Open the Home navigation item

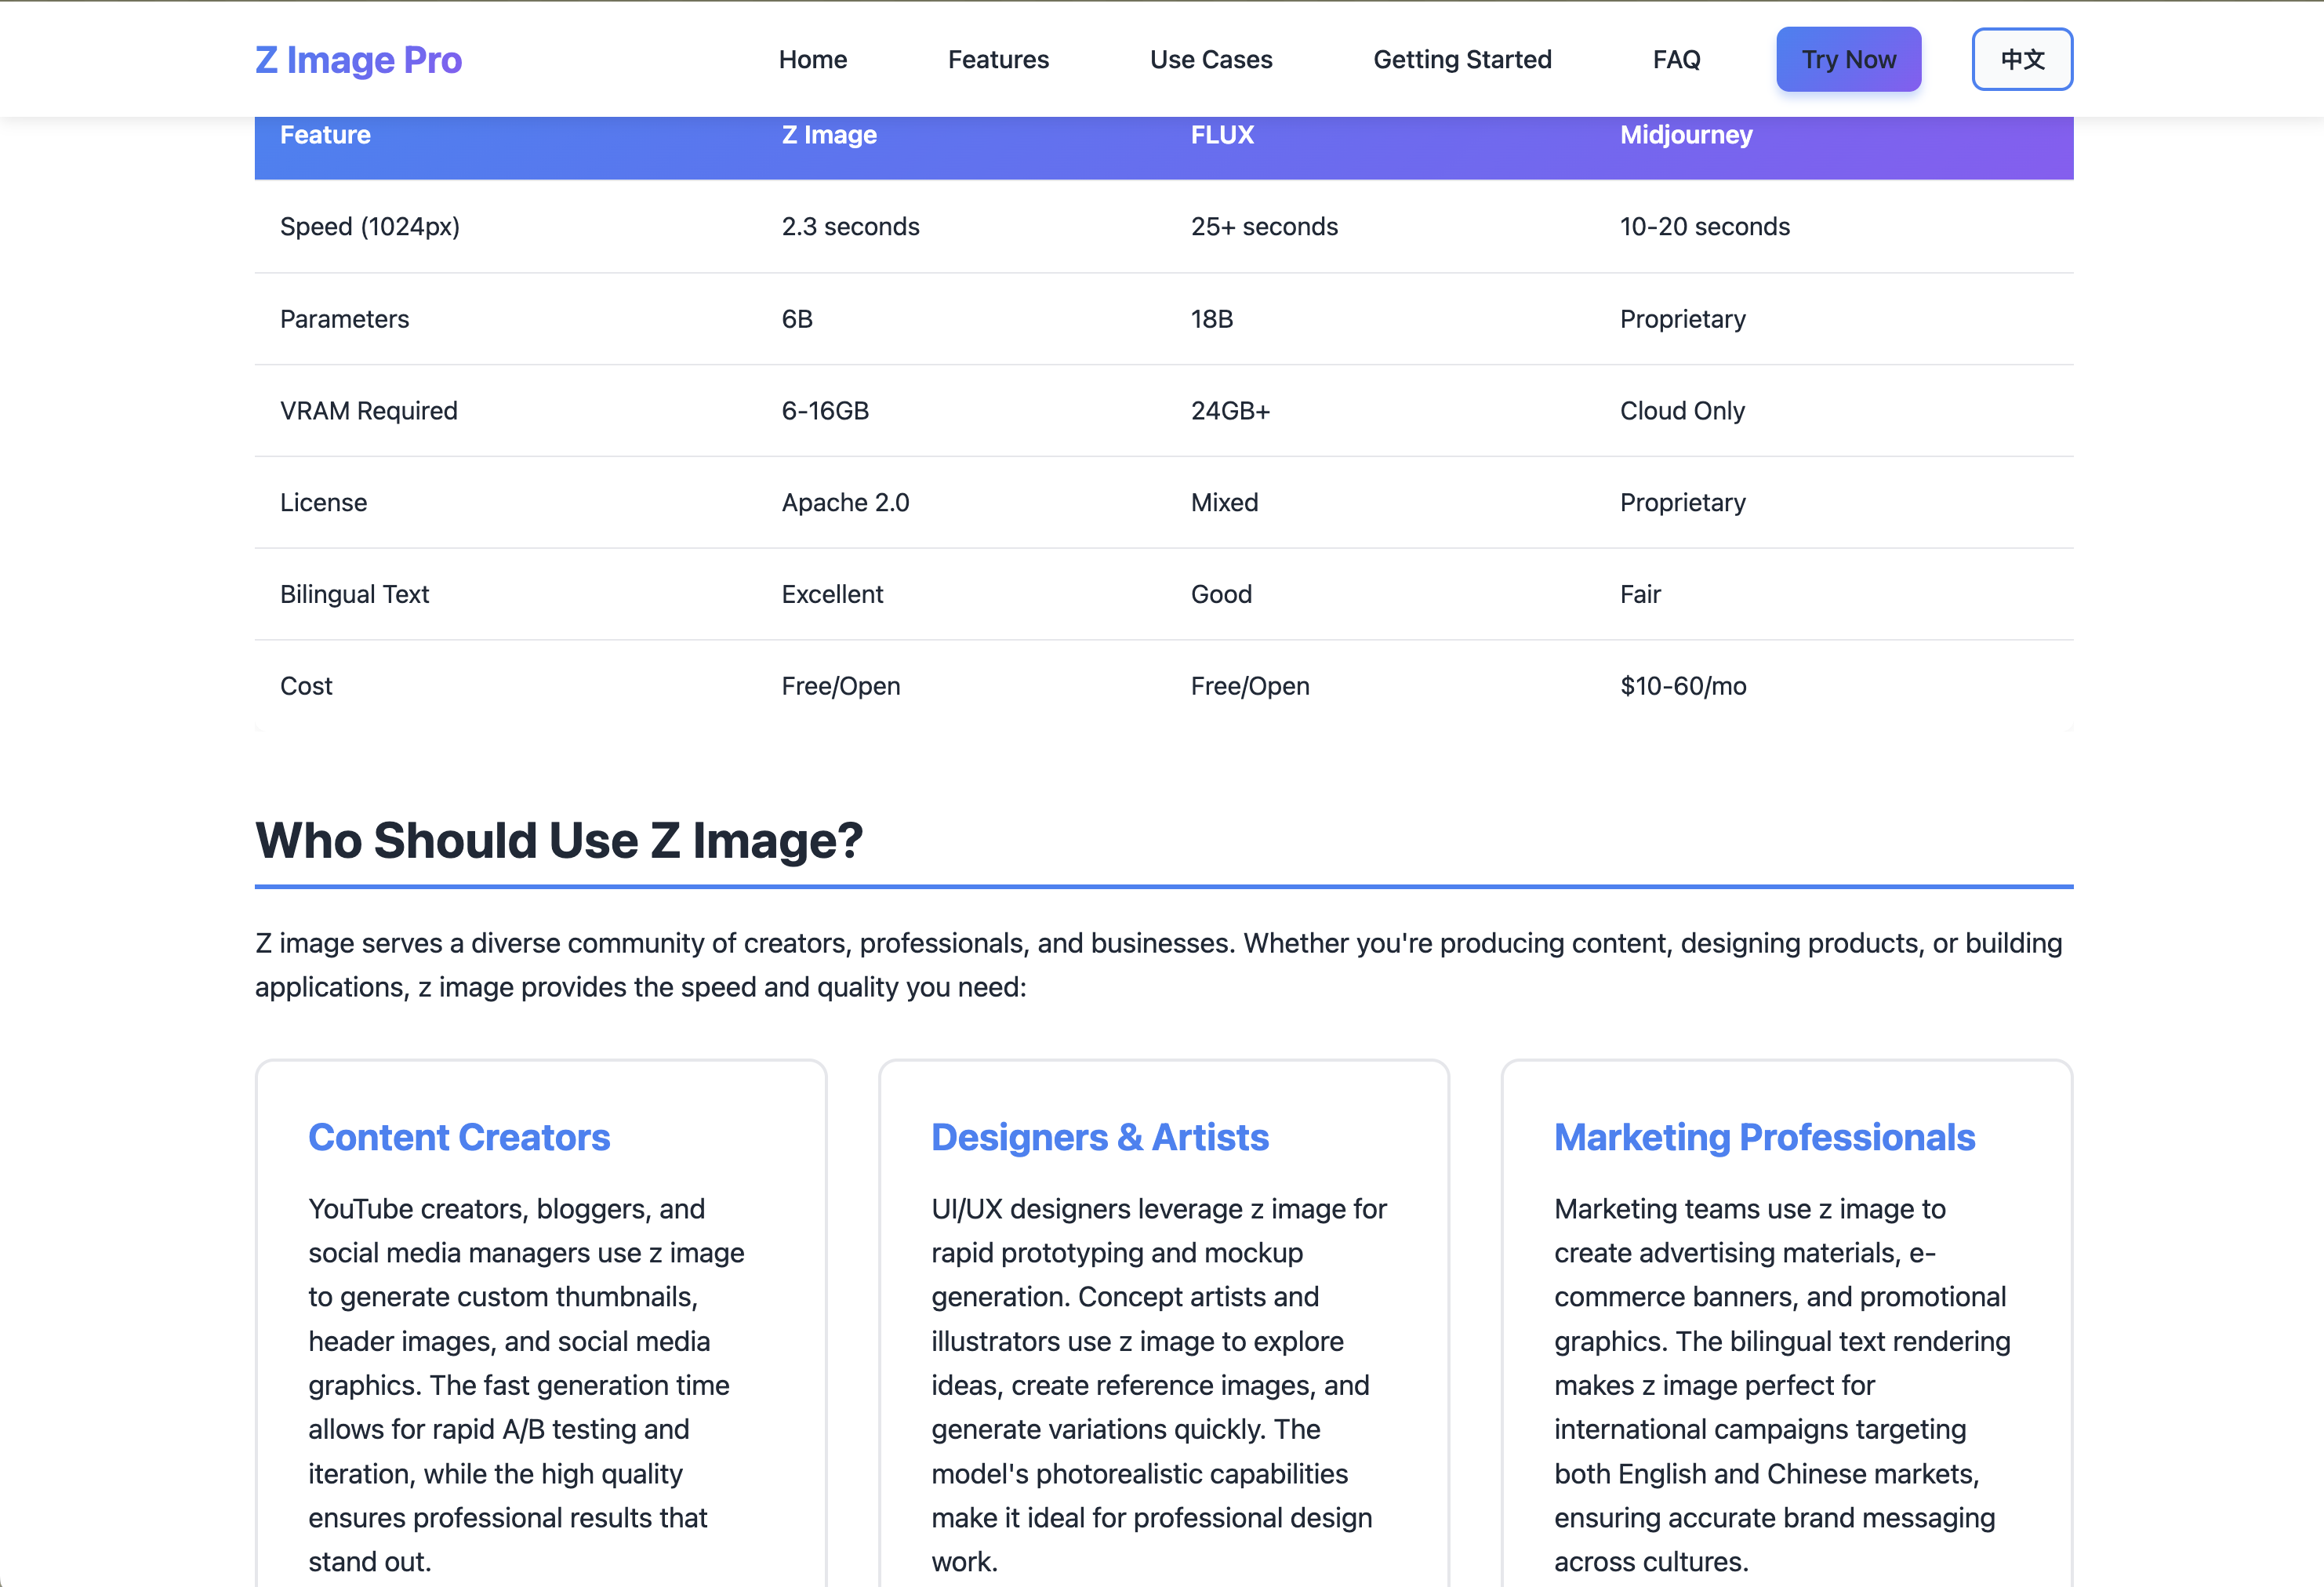812,59
